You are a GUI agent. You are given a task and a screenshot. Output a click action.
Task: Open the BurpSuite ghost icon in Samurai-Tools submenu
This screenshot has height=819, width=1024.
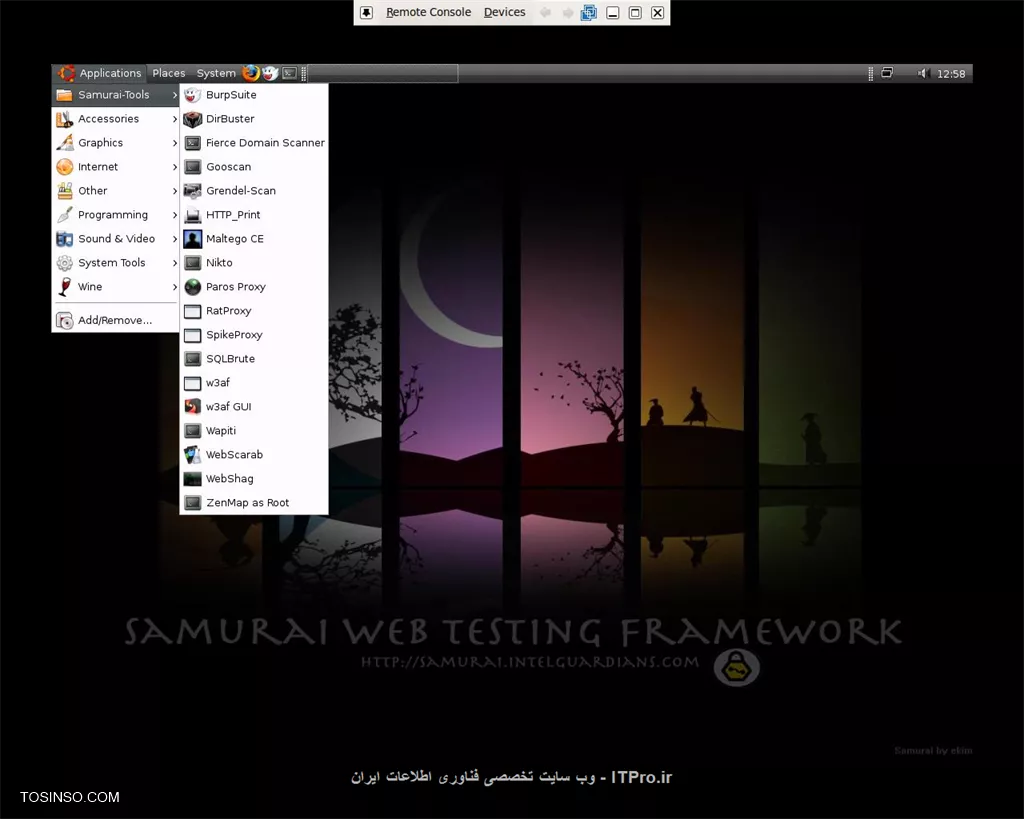(192, 95)
